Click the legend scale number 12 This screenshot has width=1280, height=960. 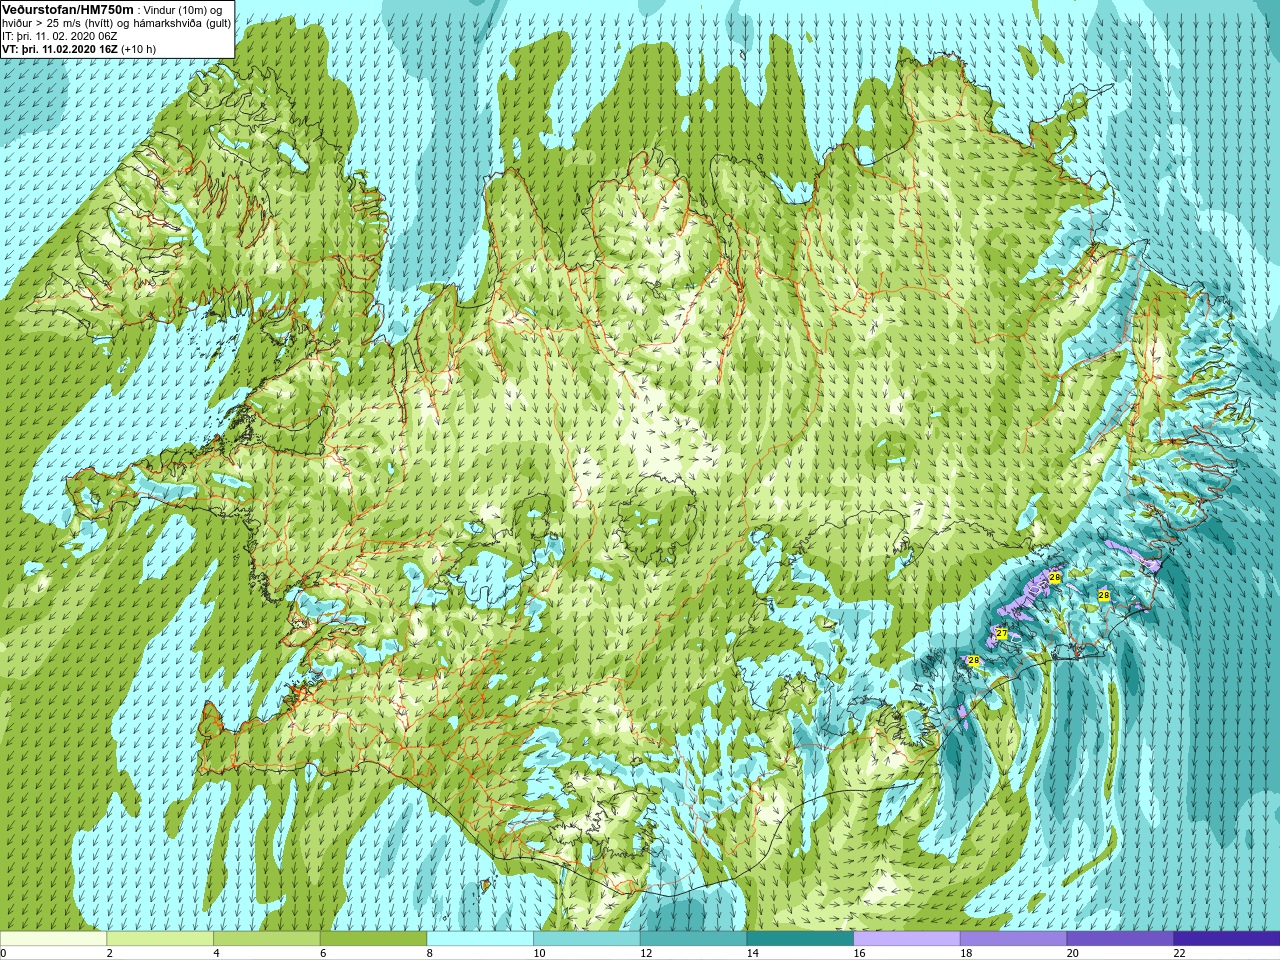[645, 953]
